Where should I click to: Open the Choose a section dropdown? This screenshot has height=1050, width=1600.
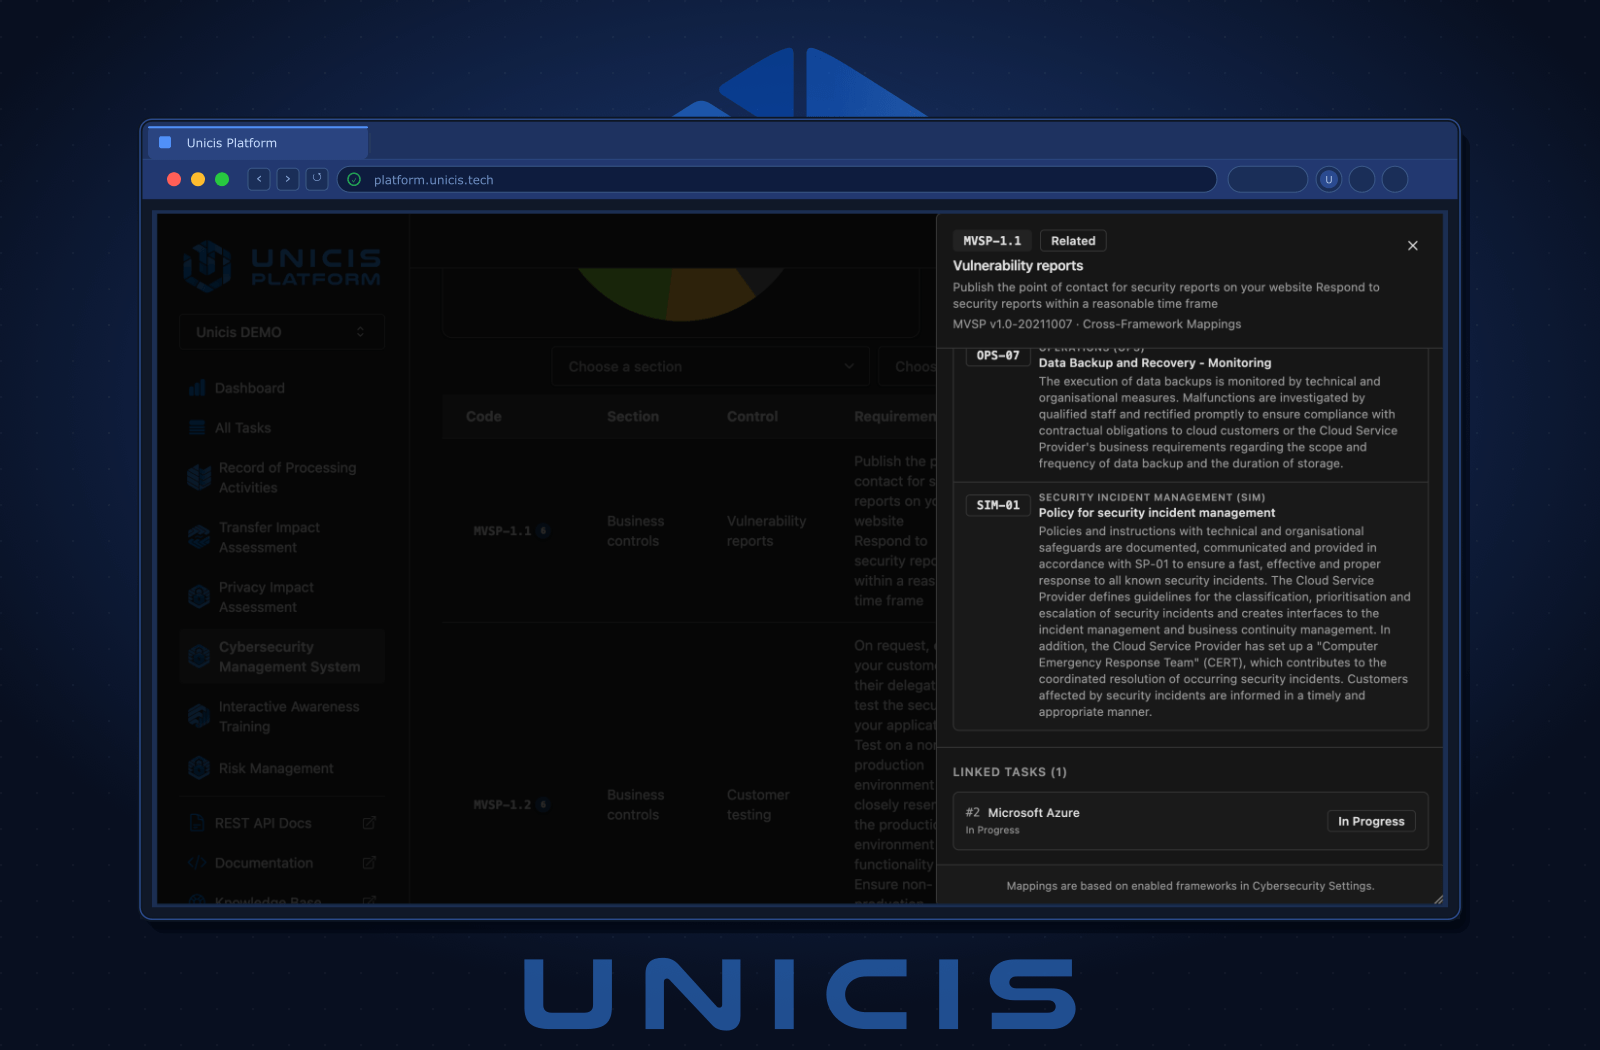click(x=710, y=367)
